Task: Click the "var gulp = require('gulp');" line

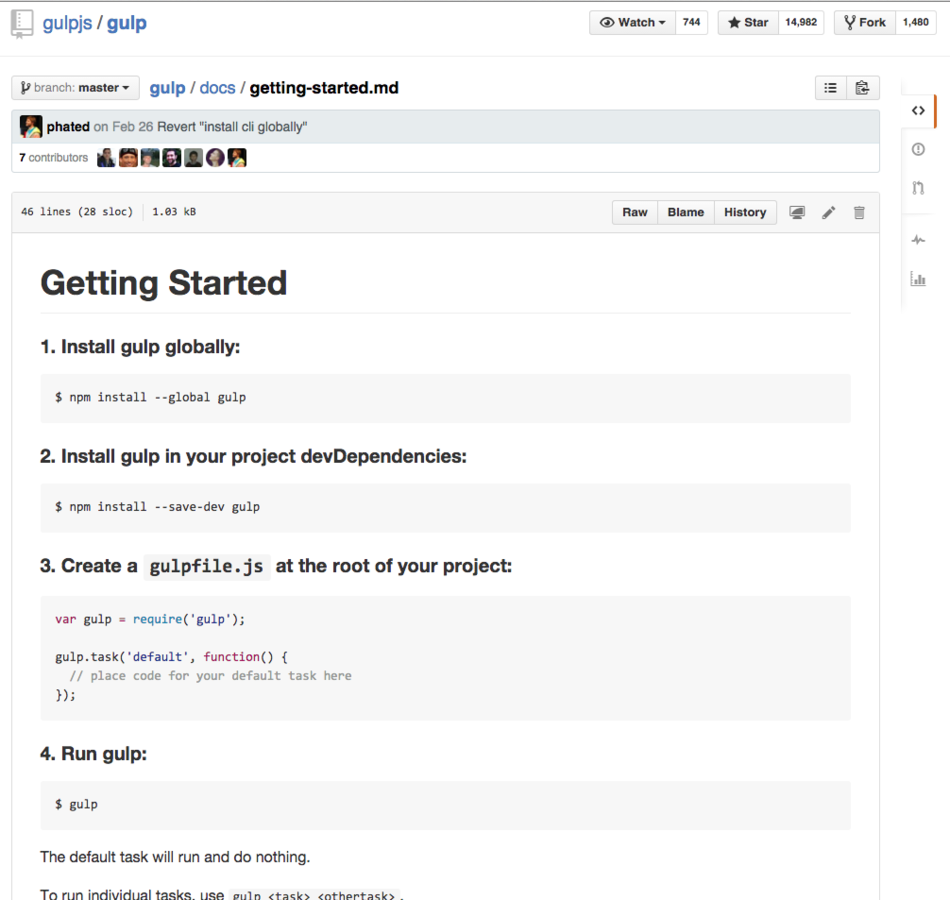Action: coord(150,619)
